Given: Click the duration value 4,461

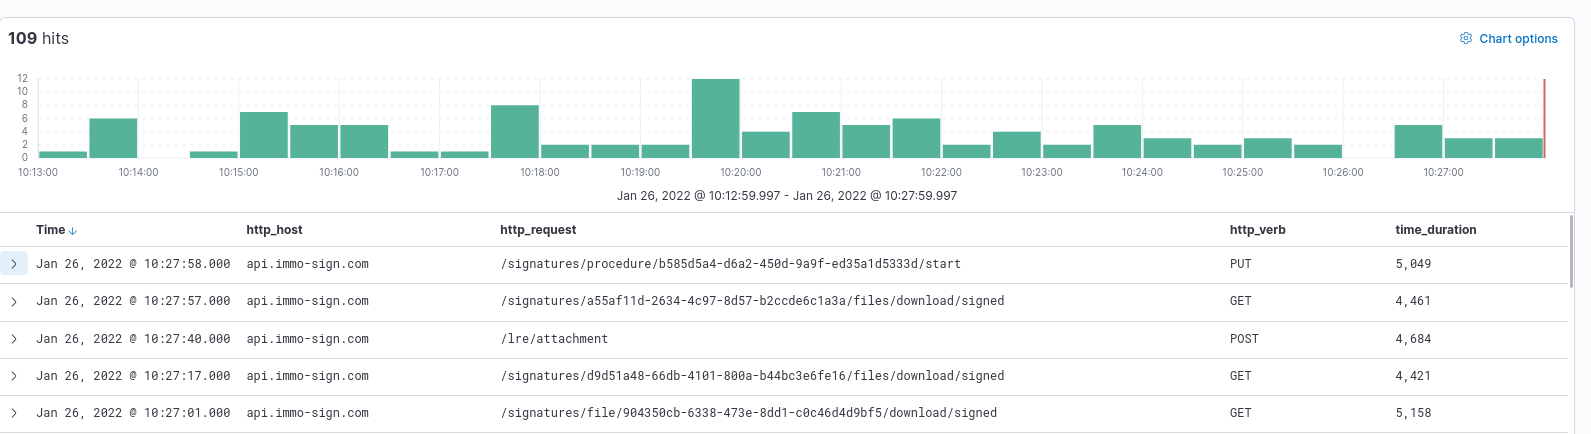Looking at the screenshot, I should click(x=1413, y=301).
